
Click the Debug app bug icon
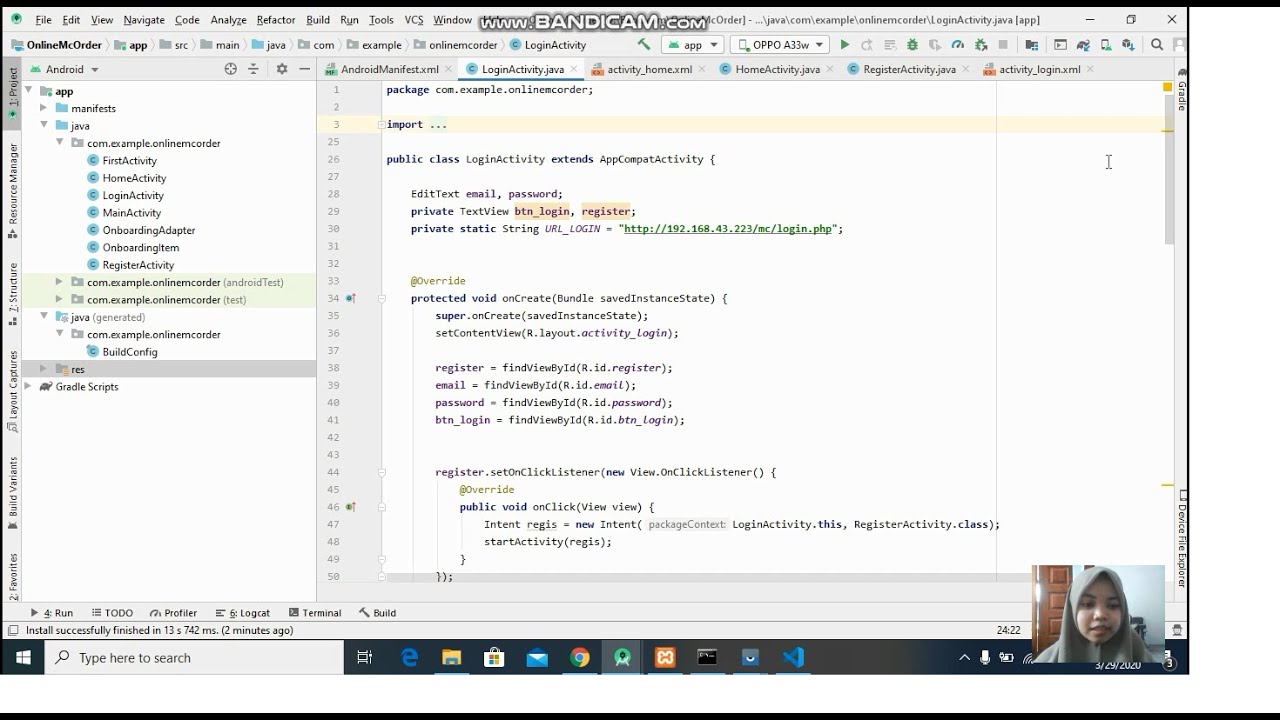912,45
